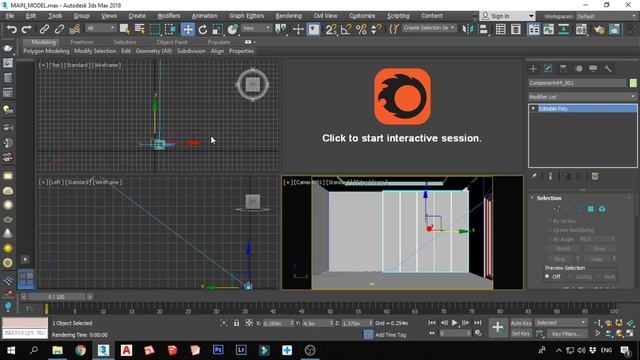Screen dimensions: 640x360
Task: Select Vertex sub-object level icon
Action: [557, 209]
